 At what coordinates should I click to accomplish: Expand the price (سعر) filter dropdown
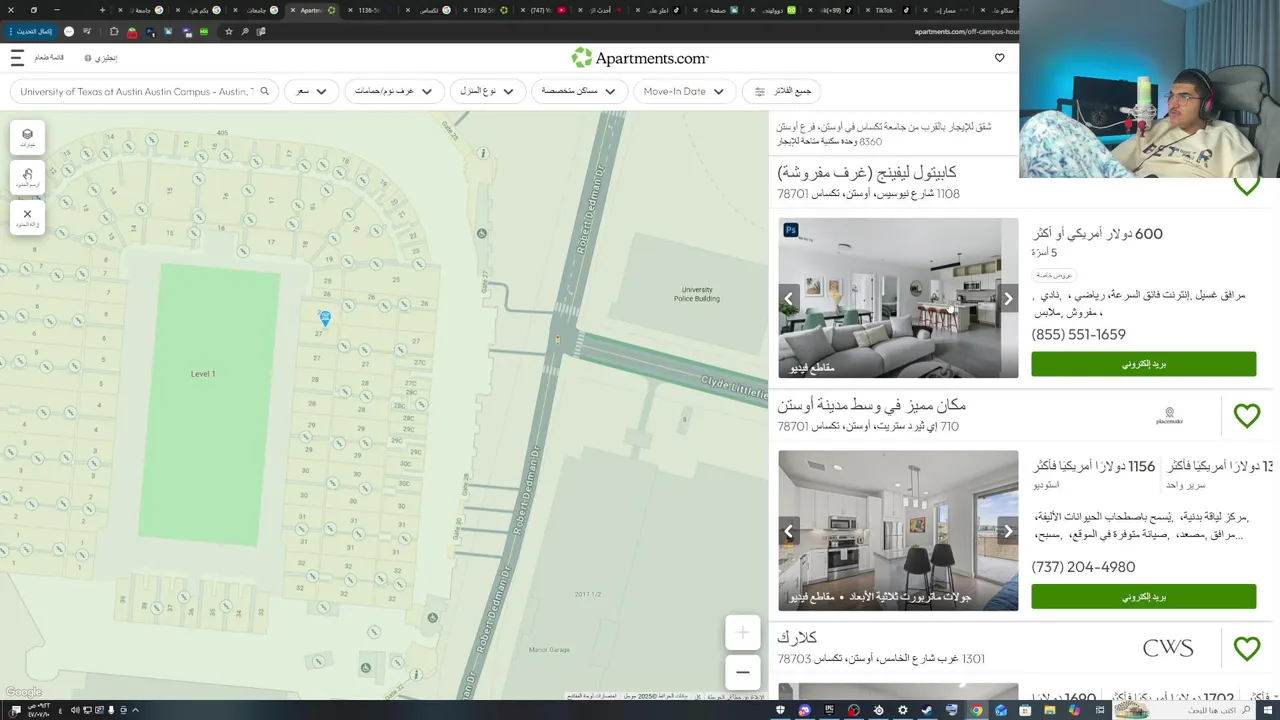pyautogui.click(x=311, y=91)
